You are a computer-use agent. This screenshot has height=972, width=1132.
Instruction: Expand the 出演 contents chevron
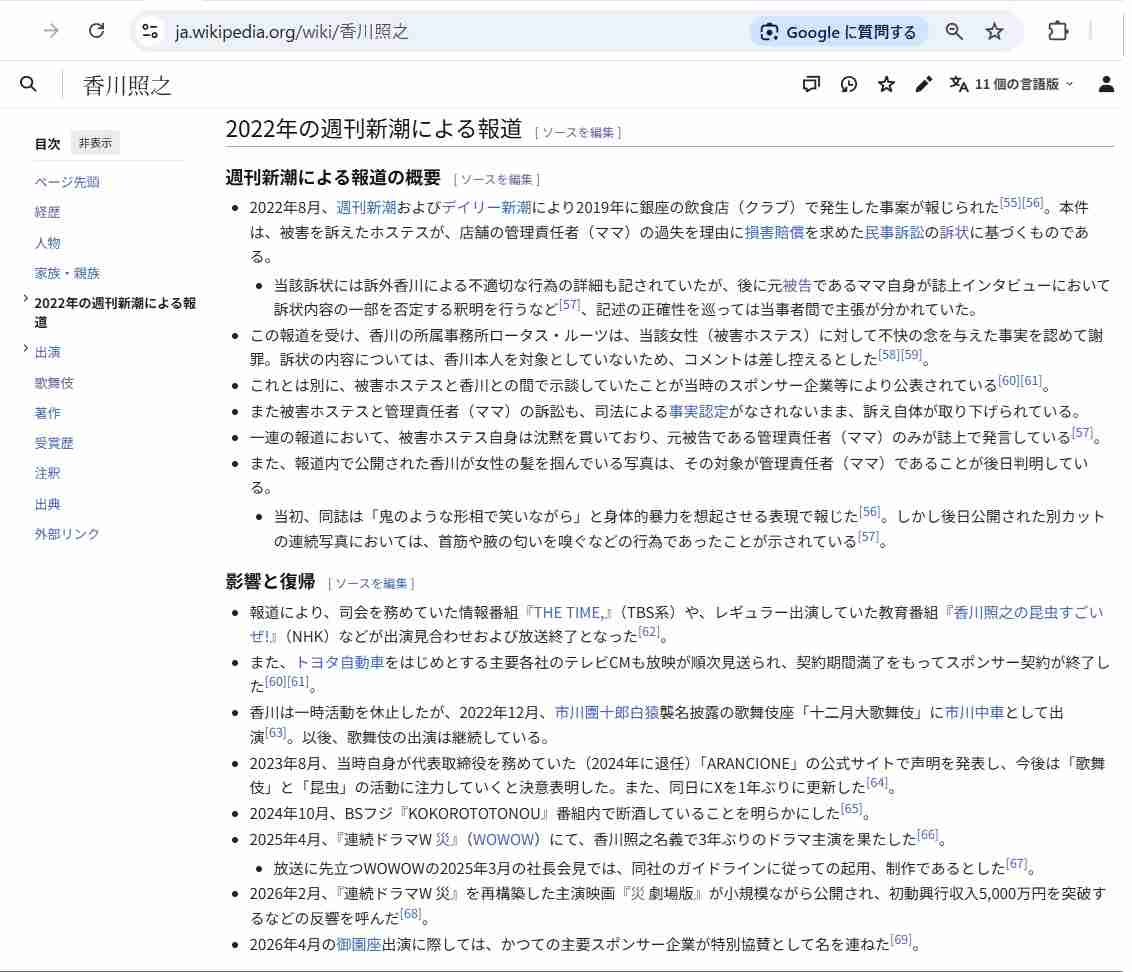coord(26,348)
